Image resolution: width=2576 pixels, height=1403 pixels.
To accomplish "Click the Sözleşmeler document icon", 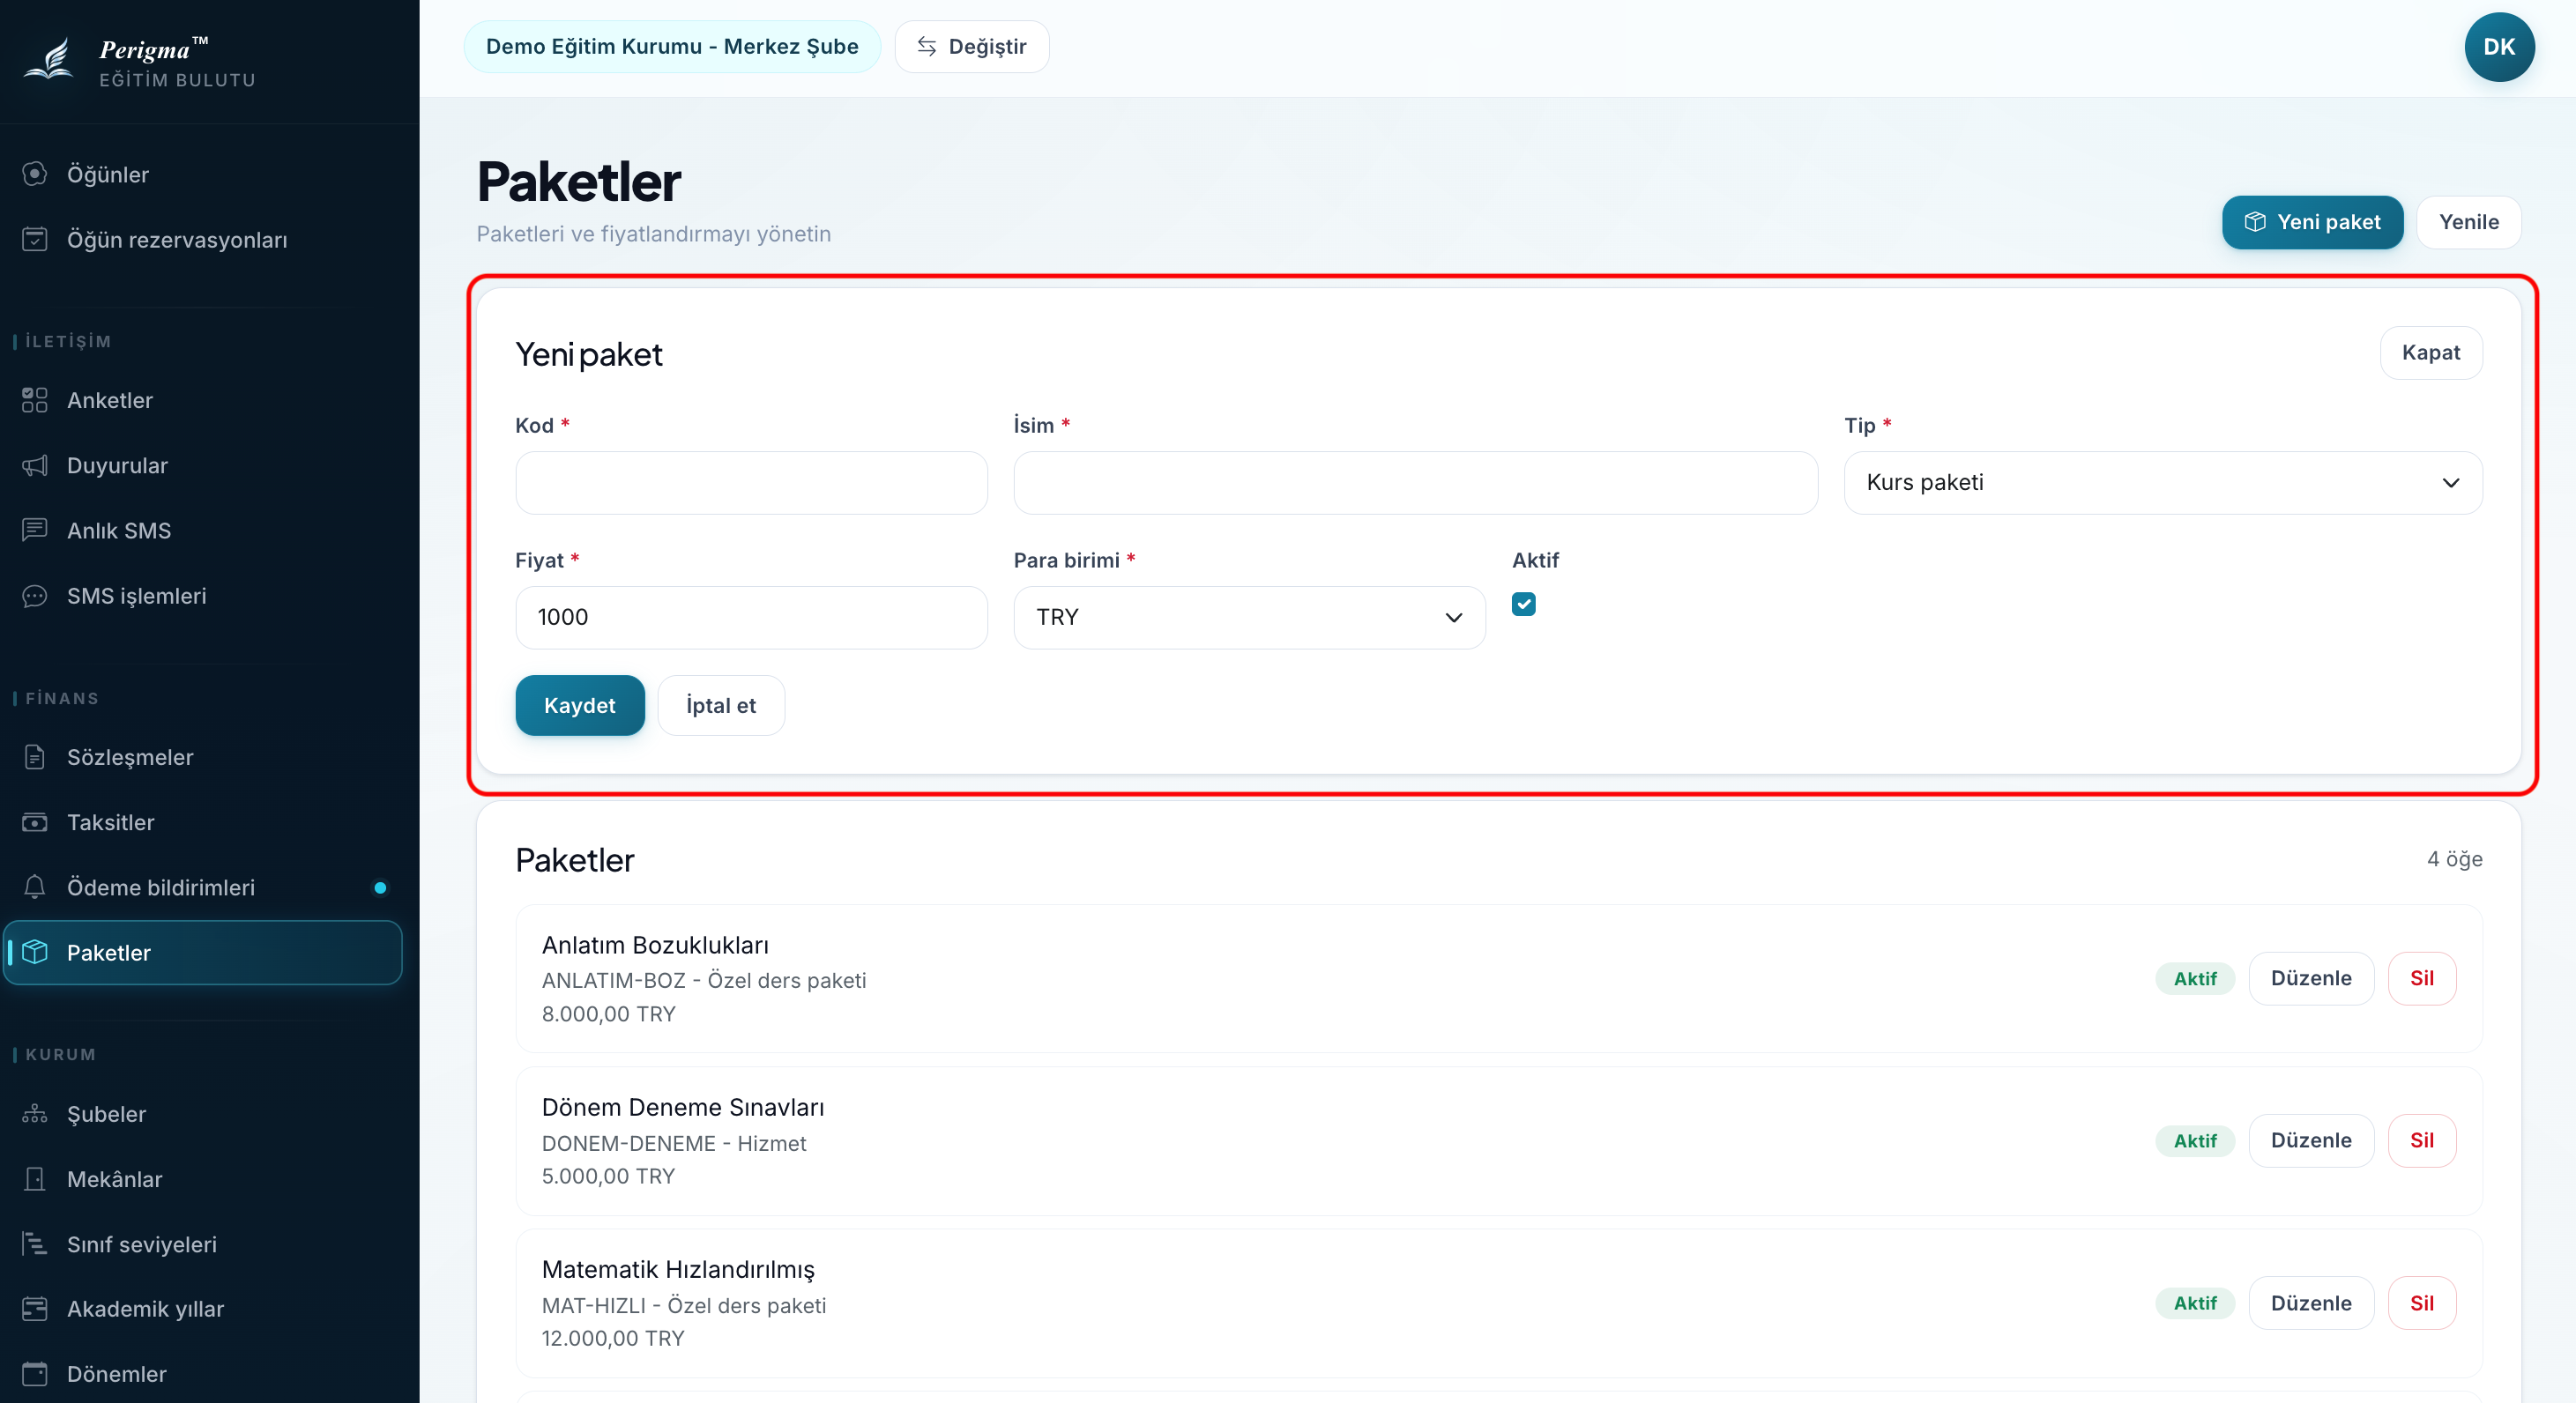I will [35, 757].
